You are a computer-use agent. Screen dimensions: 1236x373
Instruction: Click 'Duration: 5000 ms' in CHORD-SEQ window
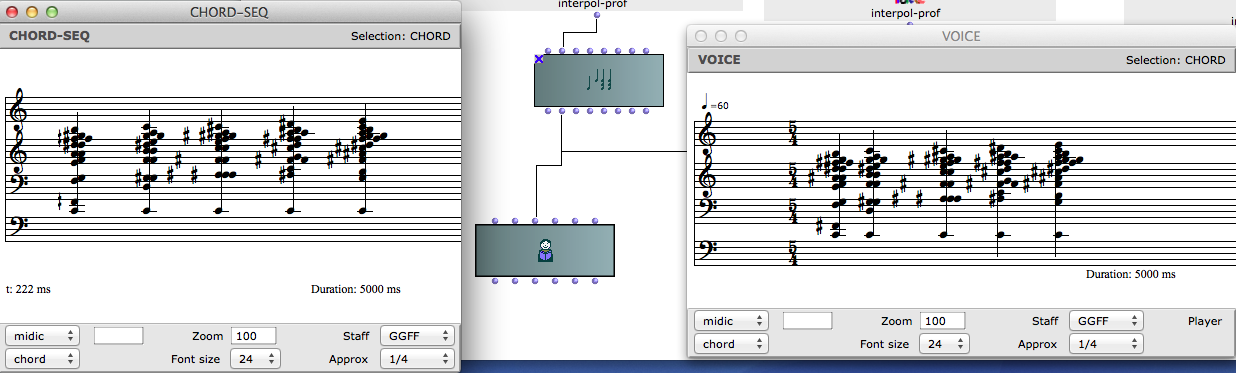click(356, 289)
